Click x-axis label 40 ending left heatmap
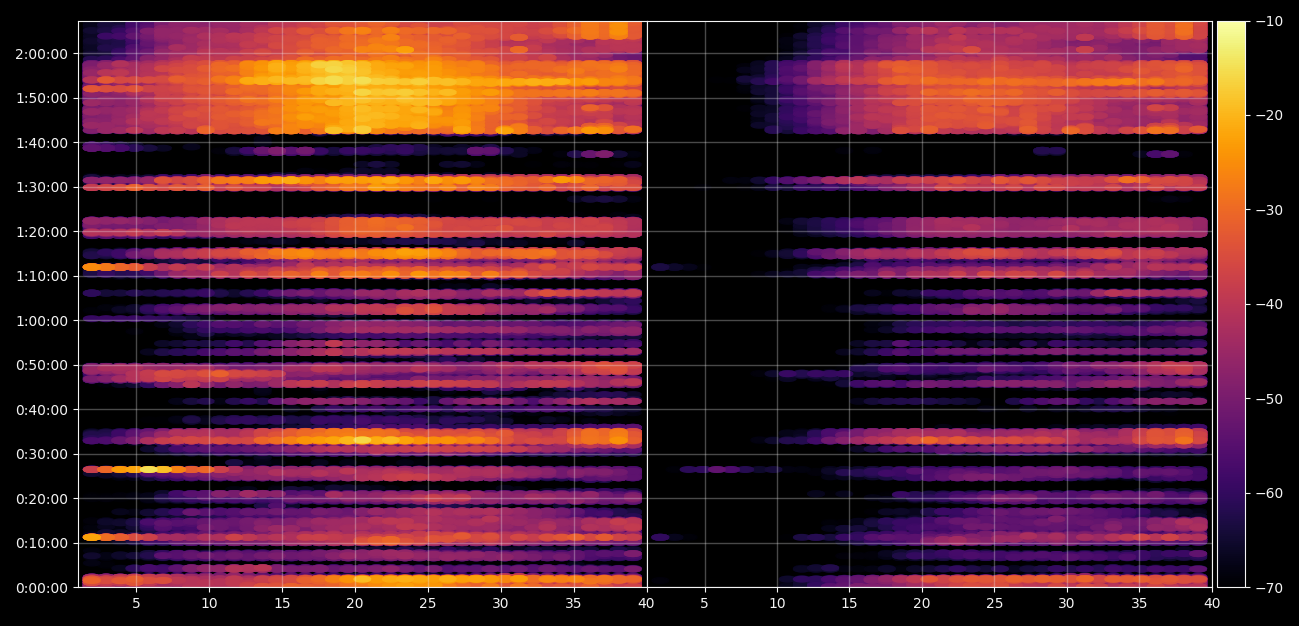 point(646,604)
